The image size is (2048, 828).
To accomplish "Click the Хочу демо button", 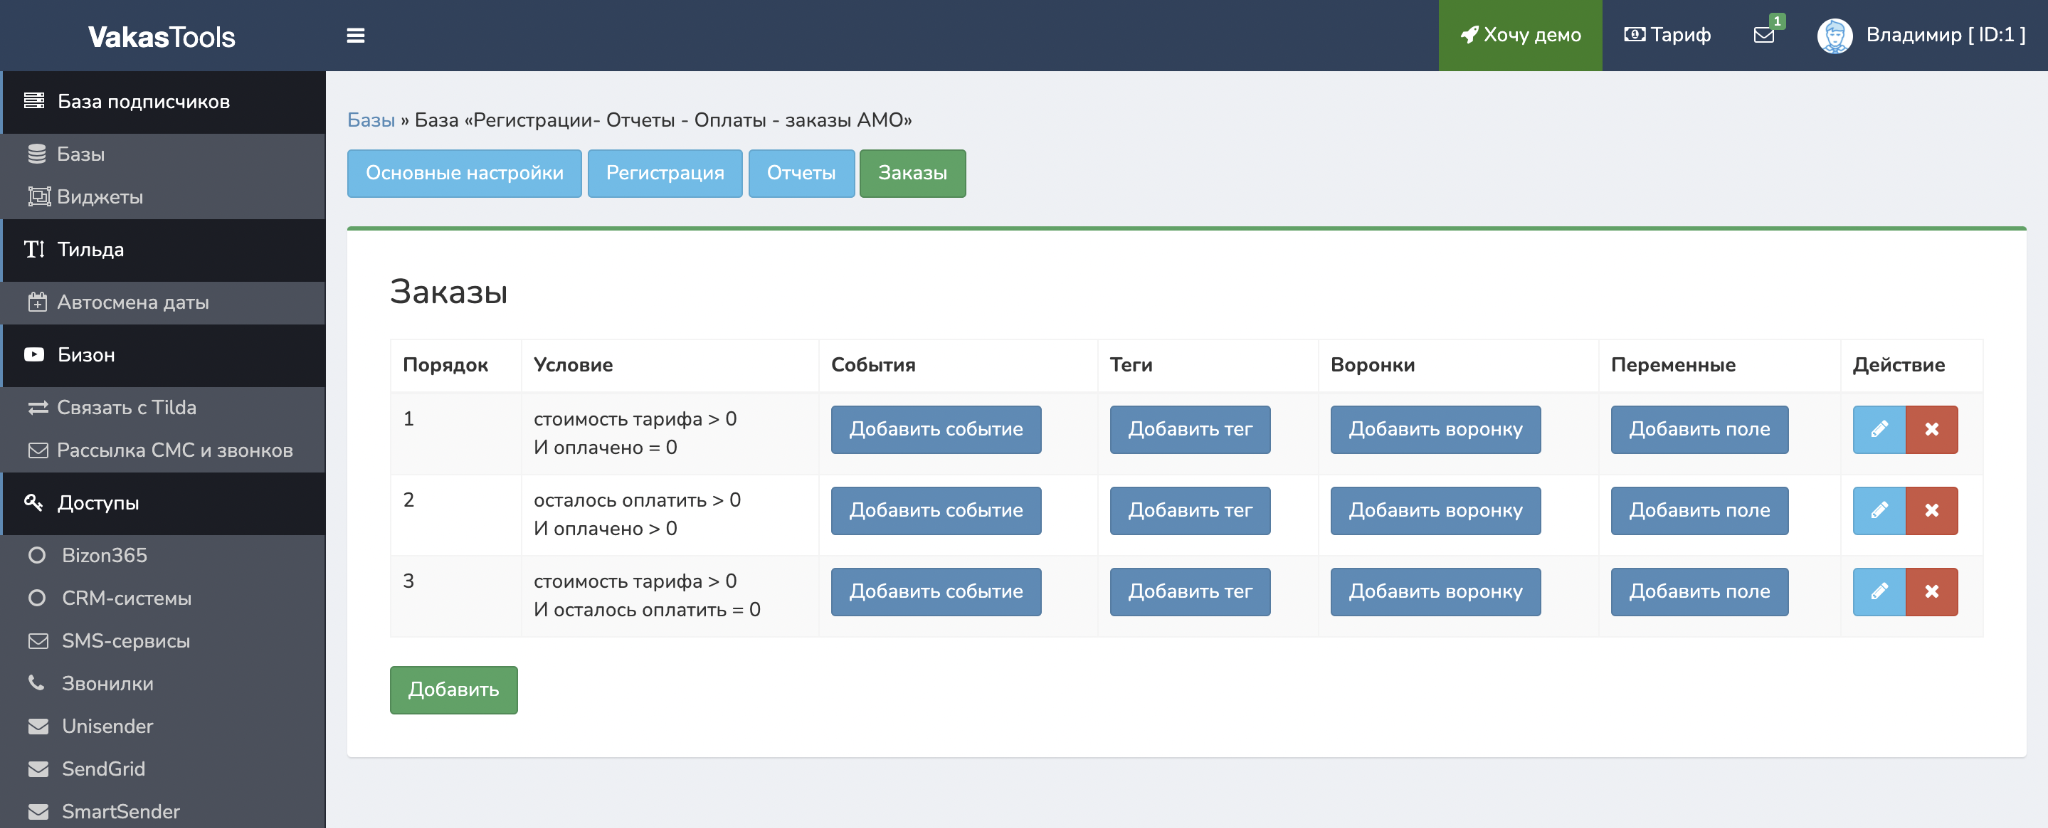I will [x=1520, y=35].
